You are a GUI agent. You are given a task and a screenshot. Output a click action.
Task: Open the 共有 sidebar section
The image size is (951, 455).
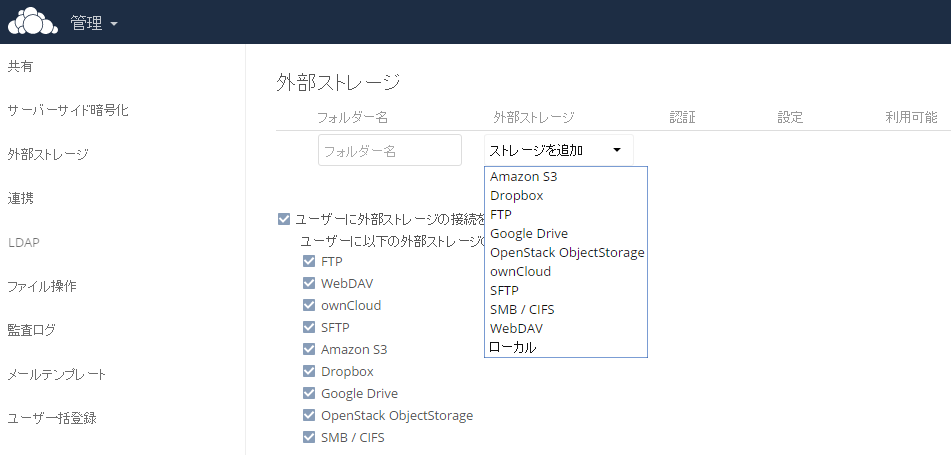point(20,67)
